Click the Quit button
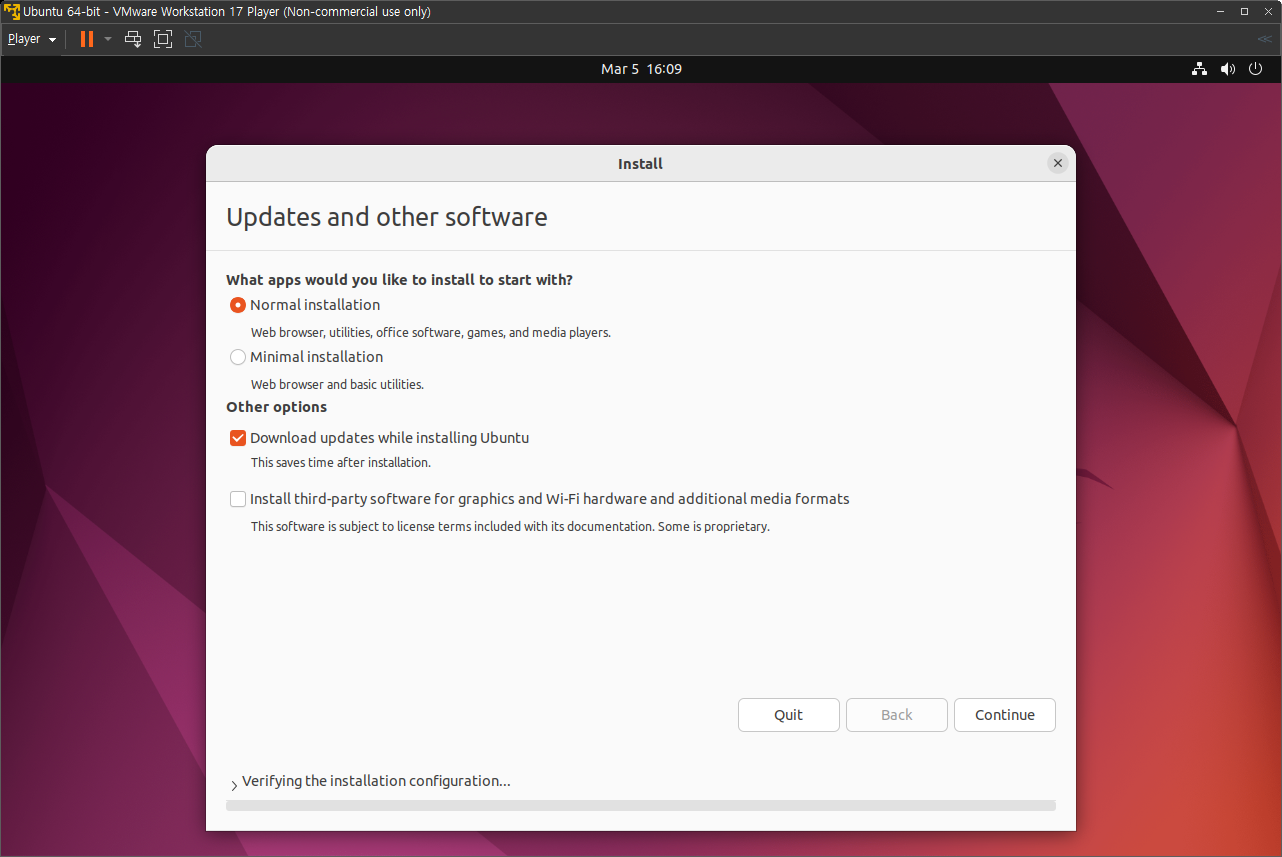 789,715
